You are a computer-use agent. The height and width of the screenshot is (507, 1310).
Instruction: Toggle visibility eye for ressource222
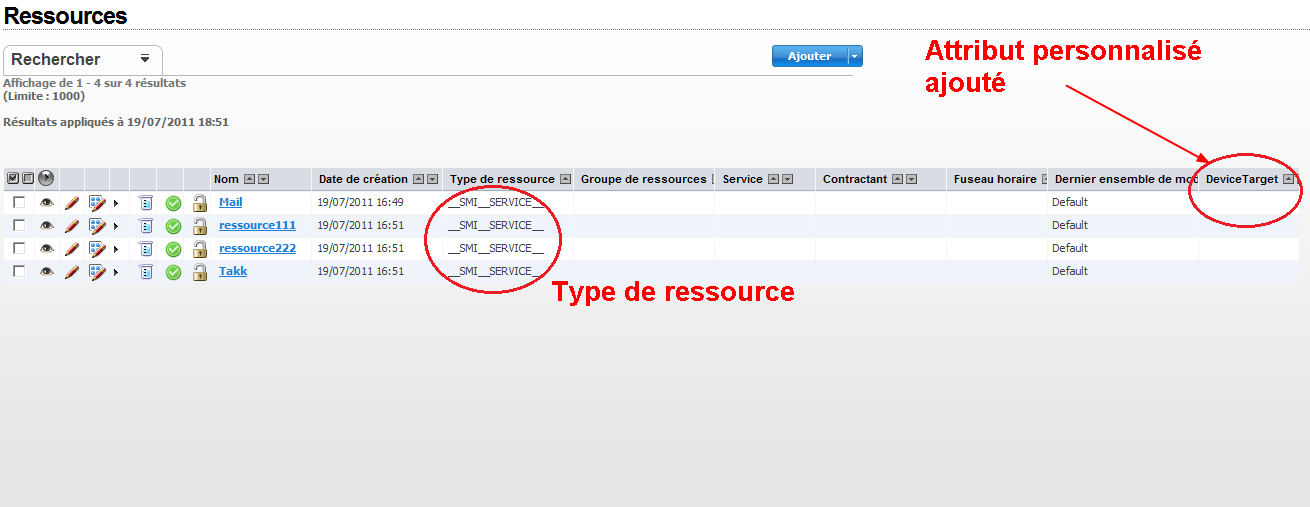[47, 248]
